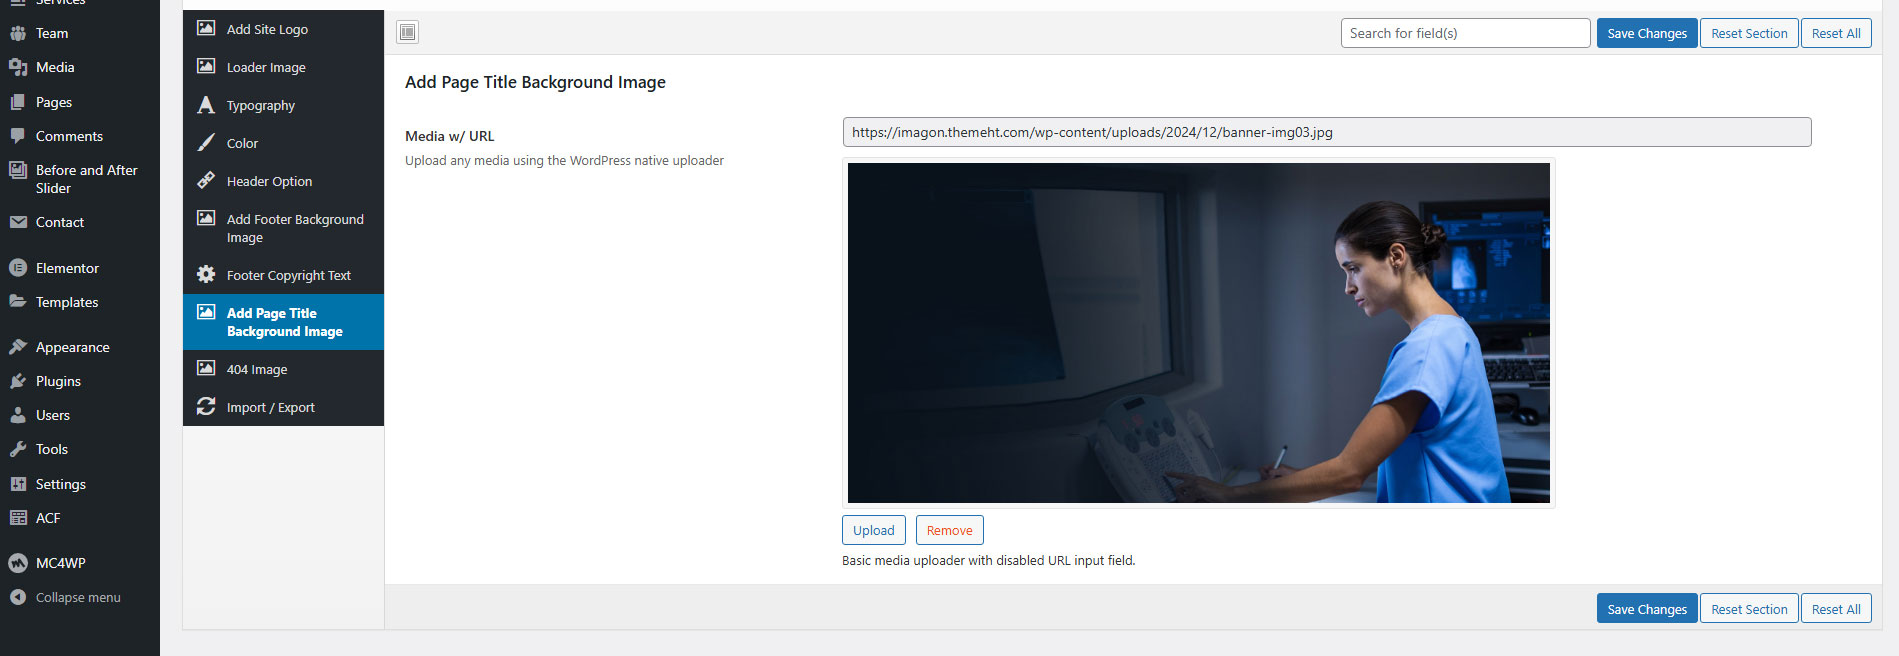Screen dimensions: 1899x656
Task: Click the Tools wrench icon
Action: (x=18, y=449)
